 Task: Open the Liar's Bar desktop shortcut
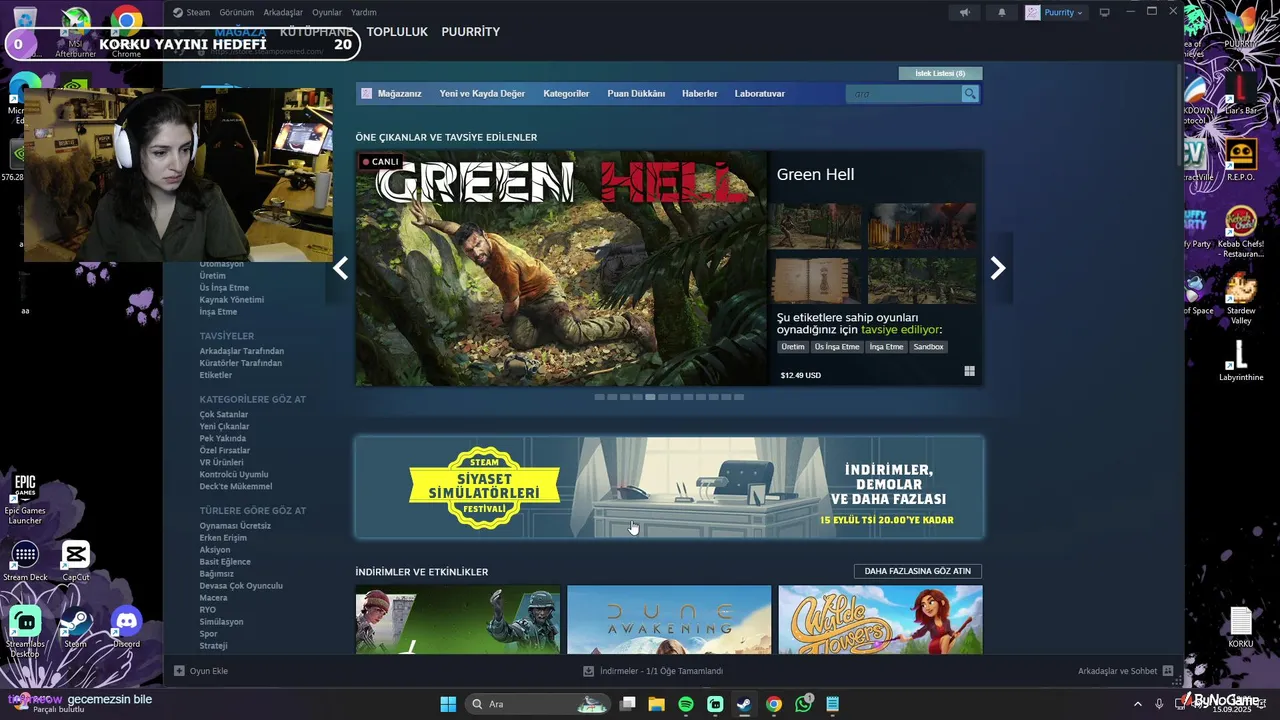[x=1241, y=93]
